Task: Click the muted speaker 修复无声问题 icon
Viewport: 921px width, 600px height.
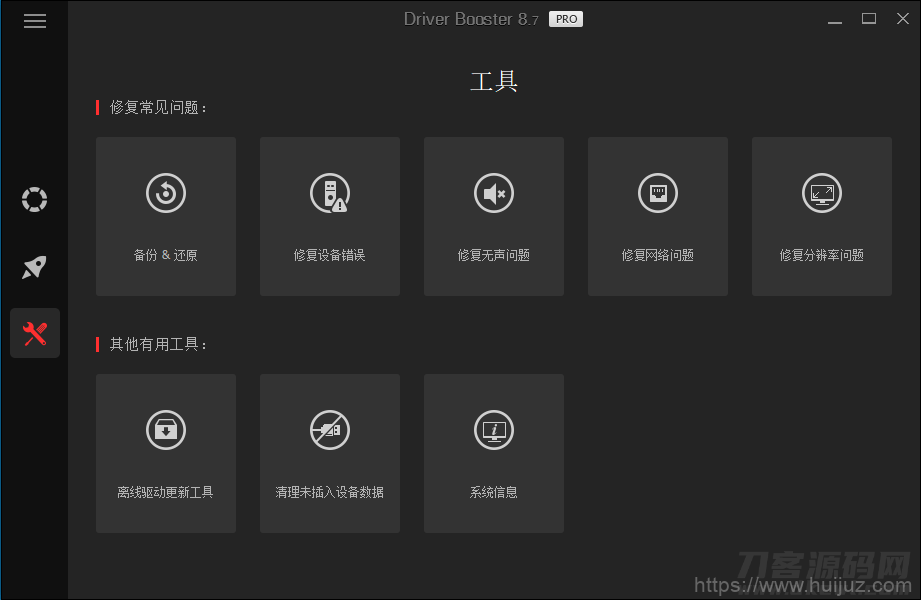Action: tap(494, 193)
